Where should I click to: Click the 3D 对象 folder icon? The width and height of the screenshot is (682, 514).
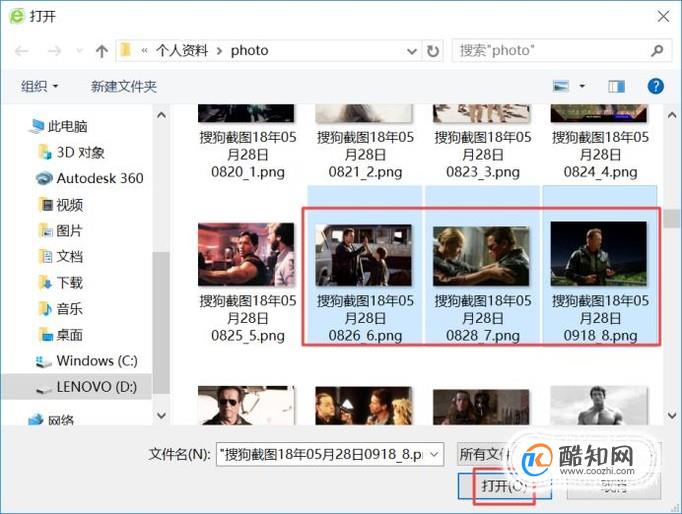point(45,152)
